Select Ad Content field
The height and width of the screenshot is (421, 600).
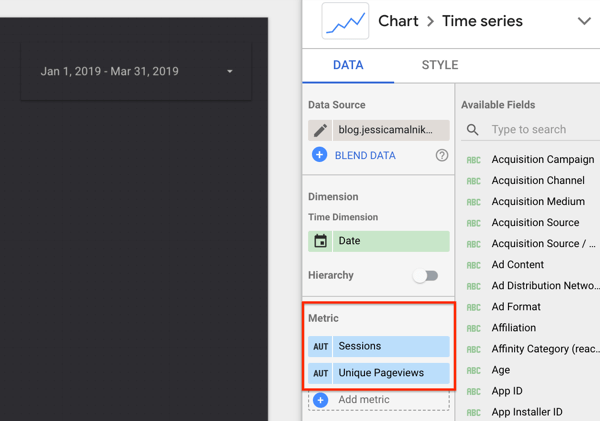pyautogui.click(x=517, y=264)
